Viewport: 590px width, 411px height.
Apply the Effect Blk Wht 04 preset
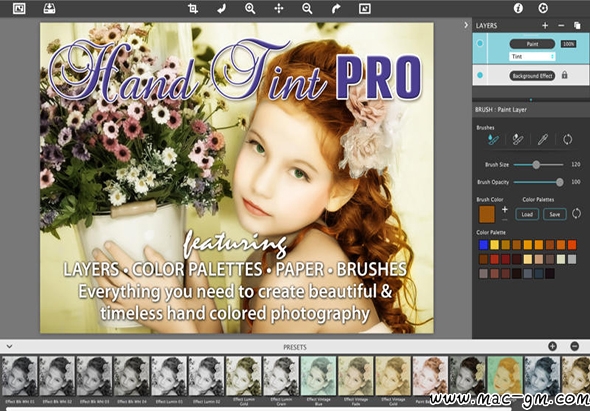131,379
